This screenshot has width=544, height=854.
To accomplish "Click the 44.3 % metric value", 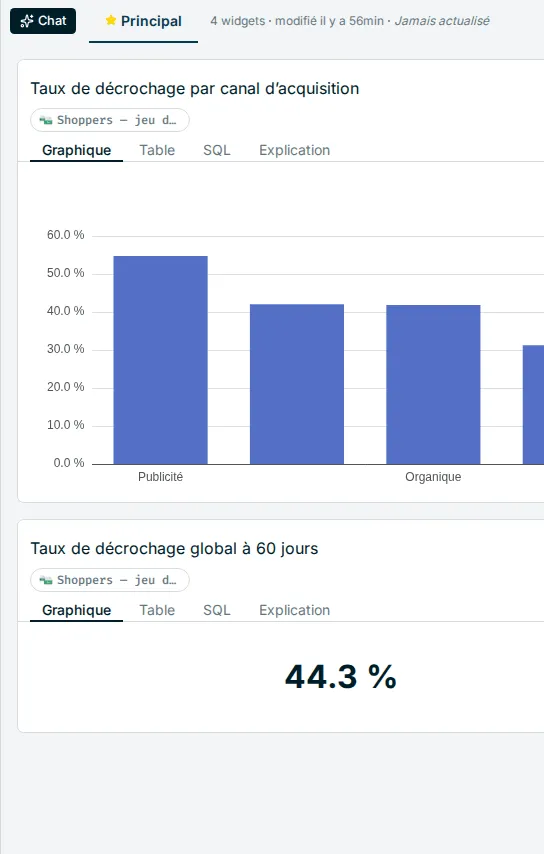I will click(341, 677).
